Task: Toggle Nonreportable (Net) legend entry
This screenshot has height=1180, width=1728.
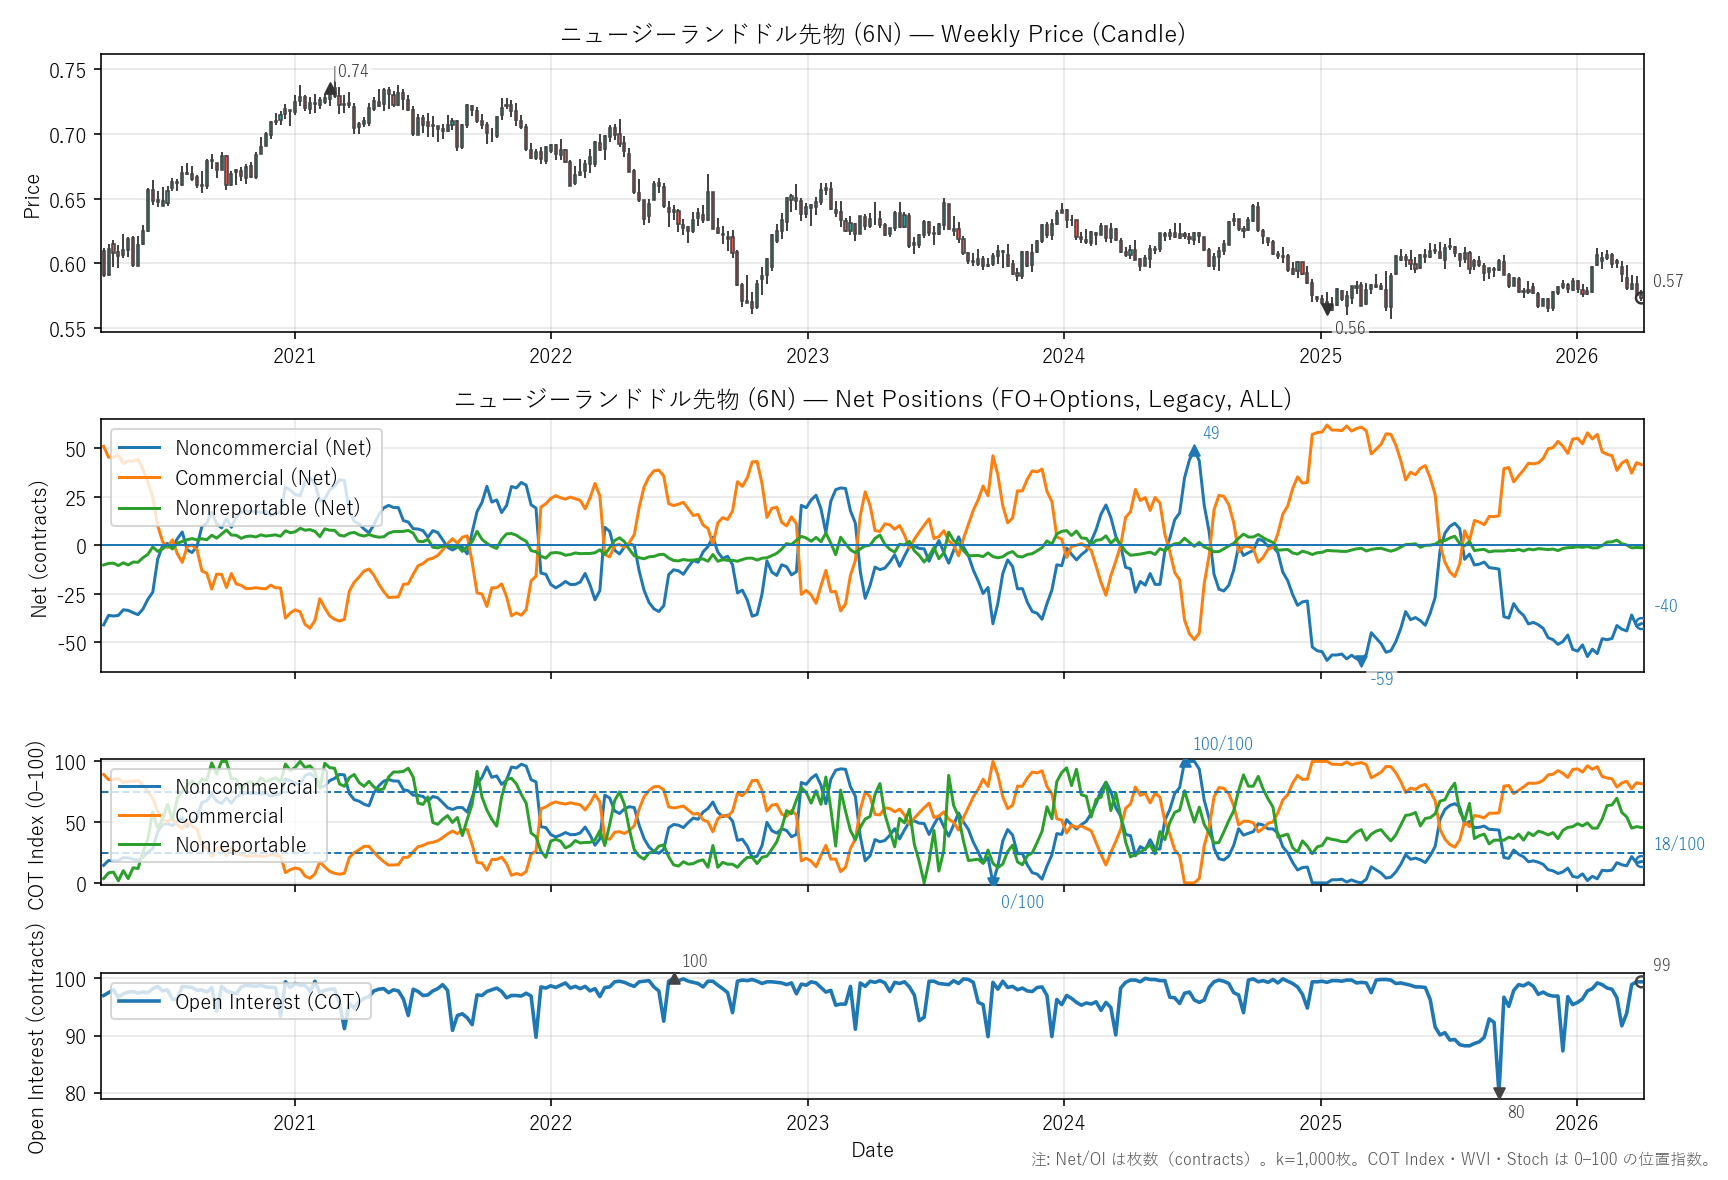Action: click(267, 508)
